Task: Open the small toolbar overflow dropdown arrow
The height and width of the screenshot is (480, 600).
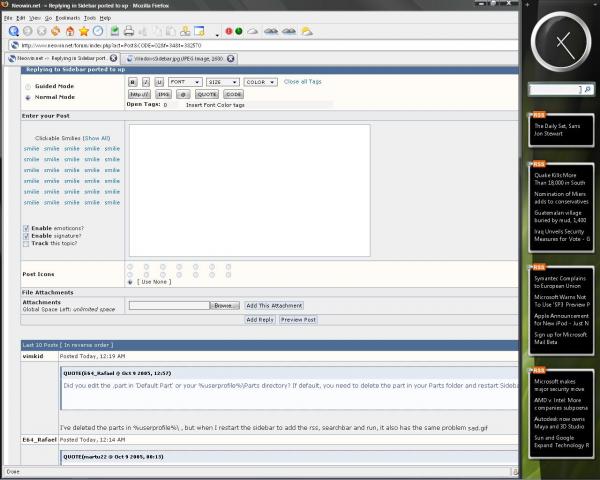Action: point(217,35)
